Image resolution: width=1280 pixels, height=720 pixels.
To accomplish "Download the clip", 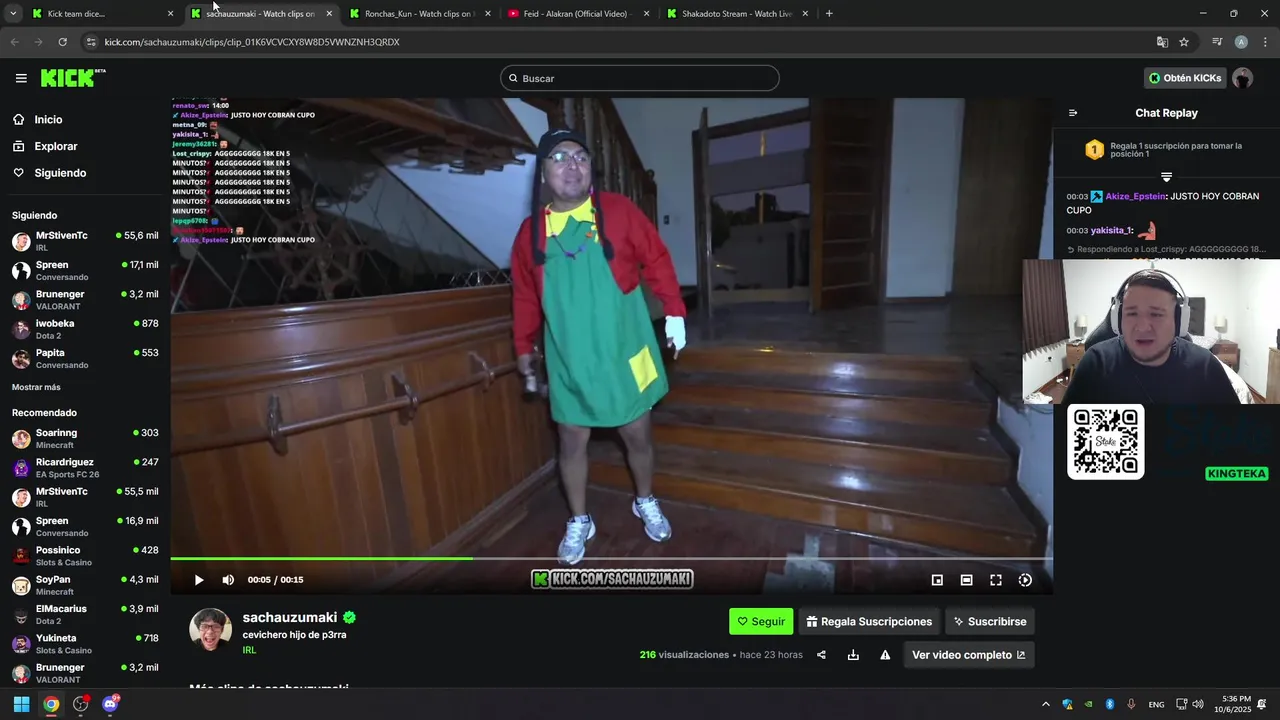I will point(853,655).
